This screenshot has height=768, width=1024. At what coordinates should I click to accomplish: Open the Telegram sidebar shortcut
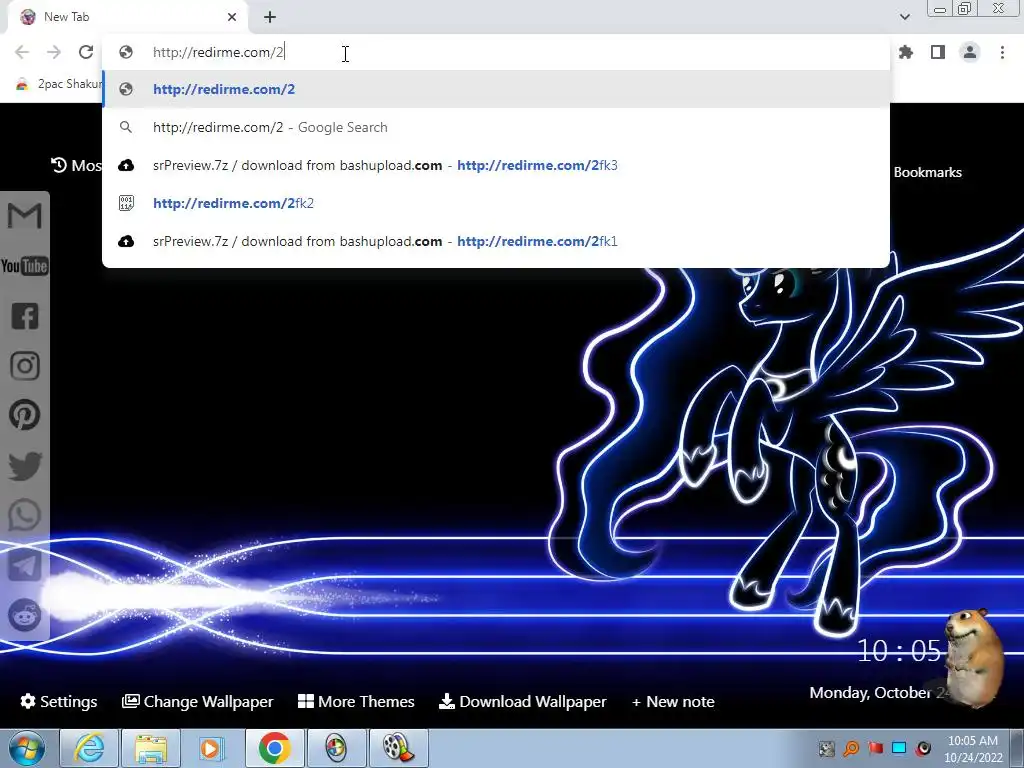(25, 566)
